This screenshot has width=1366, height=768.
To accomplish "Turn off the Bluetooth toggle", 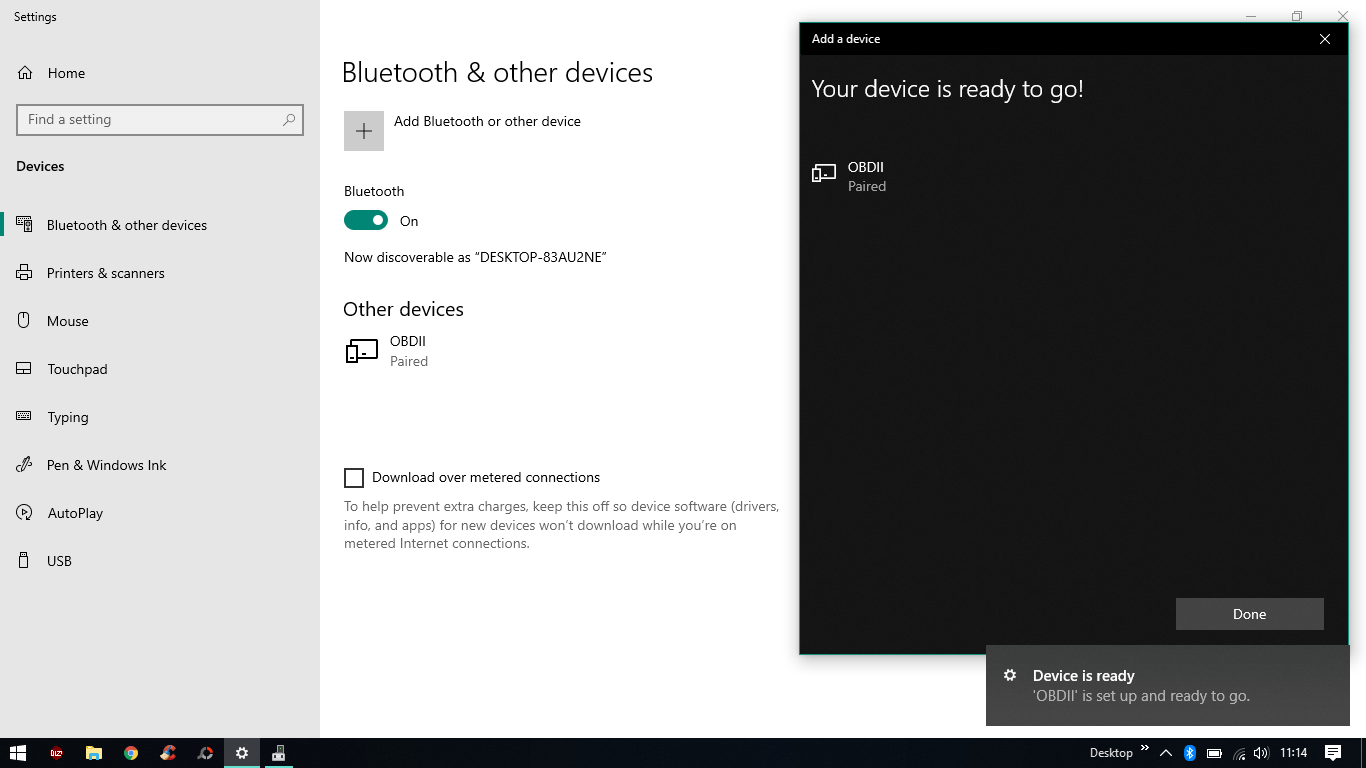I will point(366,220).
